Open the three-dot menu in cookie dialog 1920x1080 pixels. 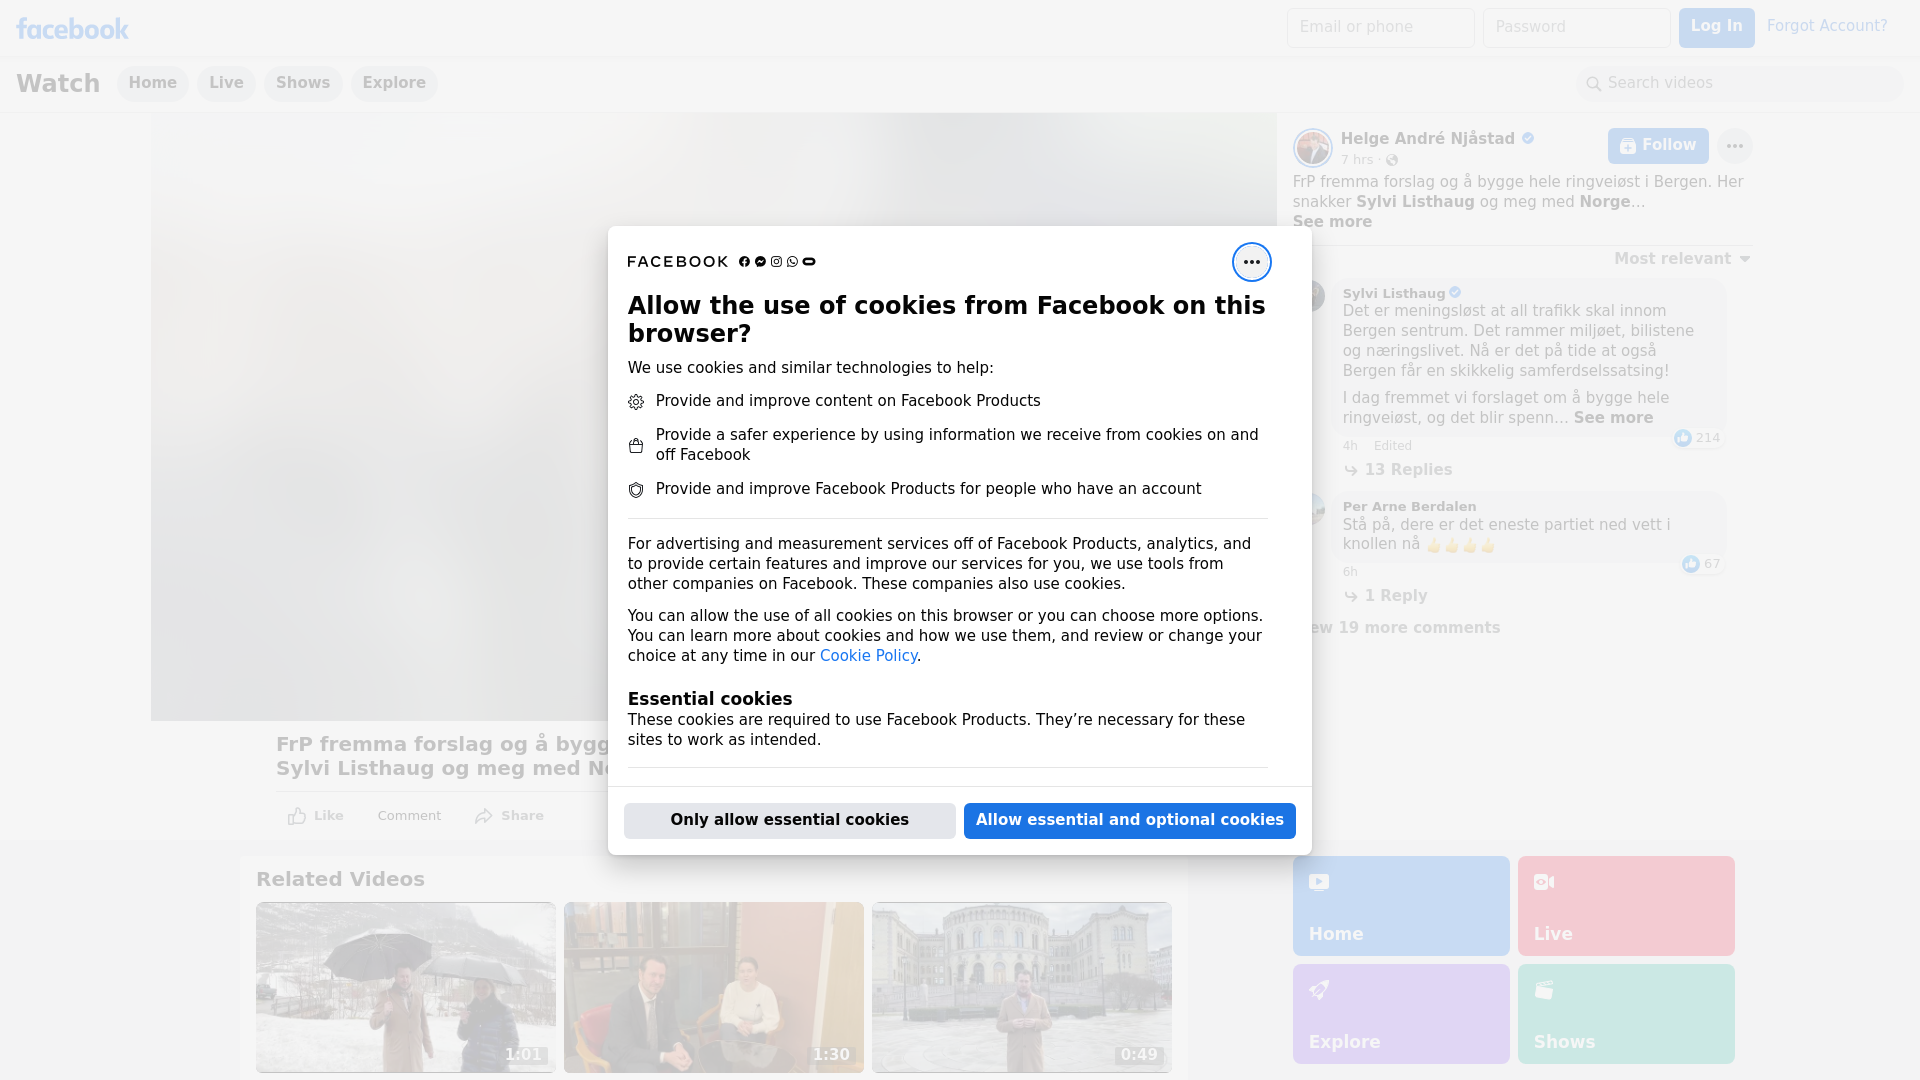tap(1251, 262)
